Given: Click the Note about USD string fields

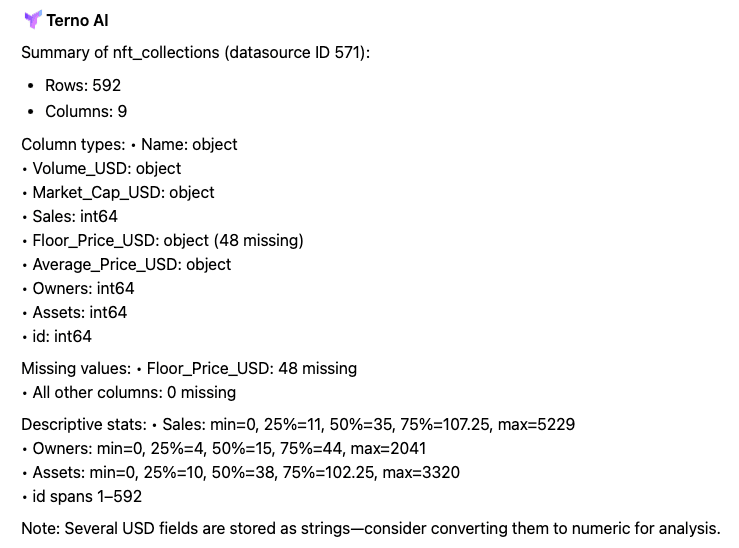Looking at the screenshot, I should point(370,528).
